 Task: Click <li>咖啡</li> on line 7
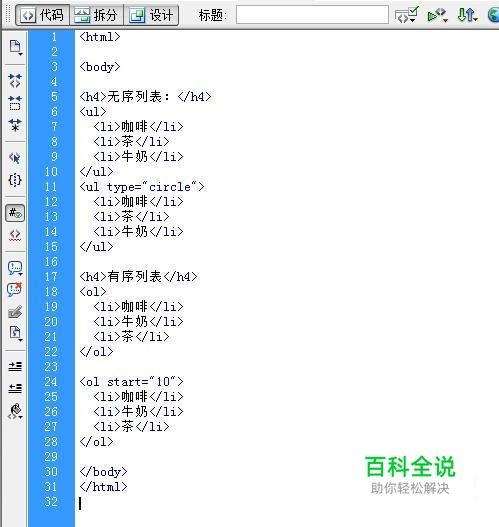[x=138, y=127]
